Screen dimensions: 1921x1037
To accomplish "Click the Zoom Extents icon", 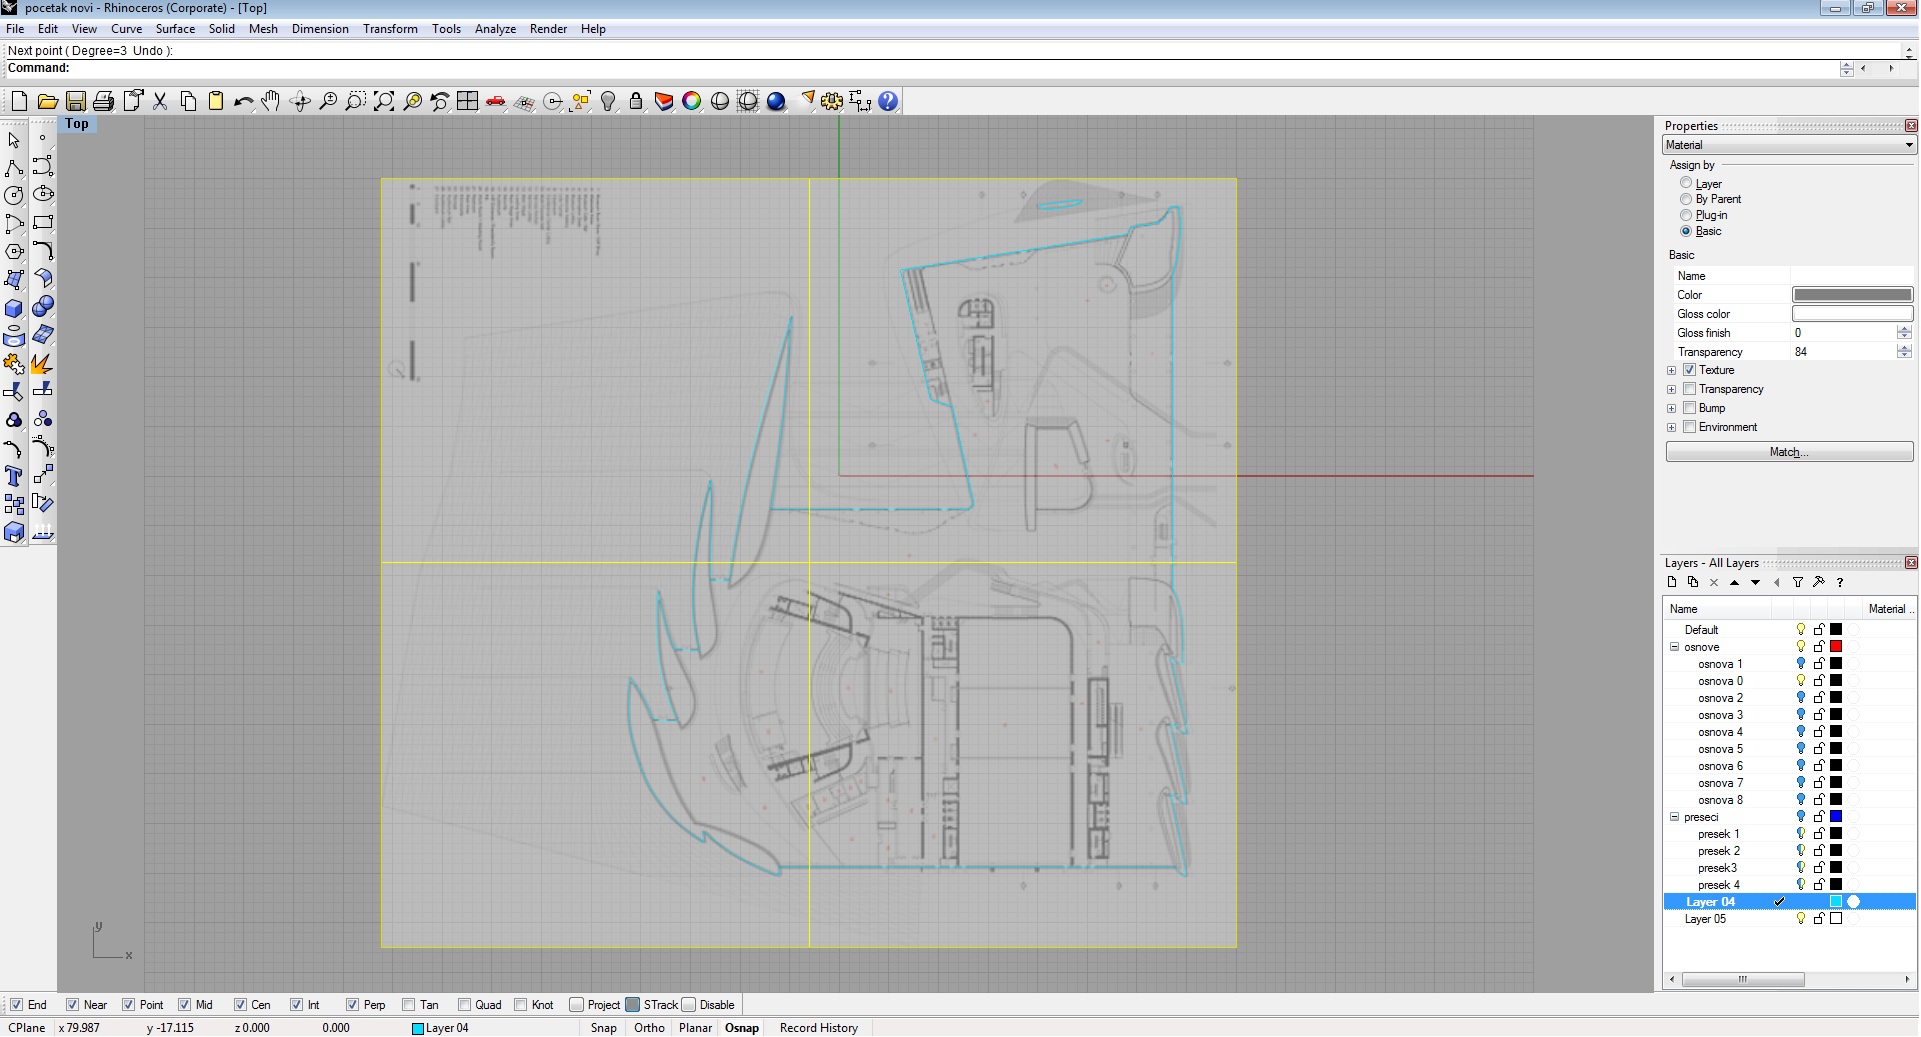I will pyautogui.click(x=383, y=101).
